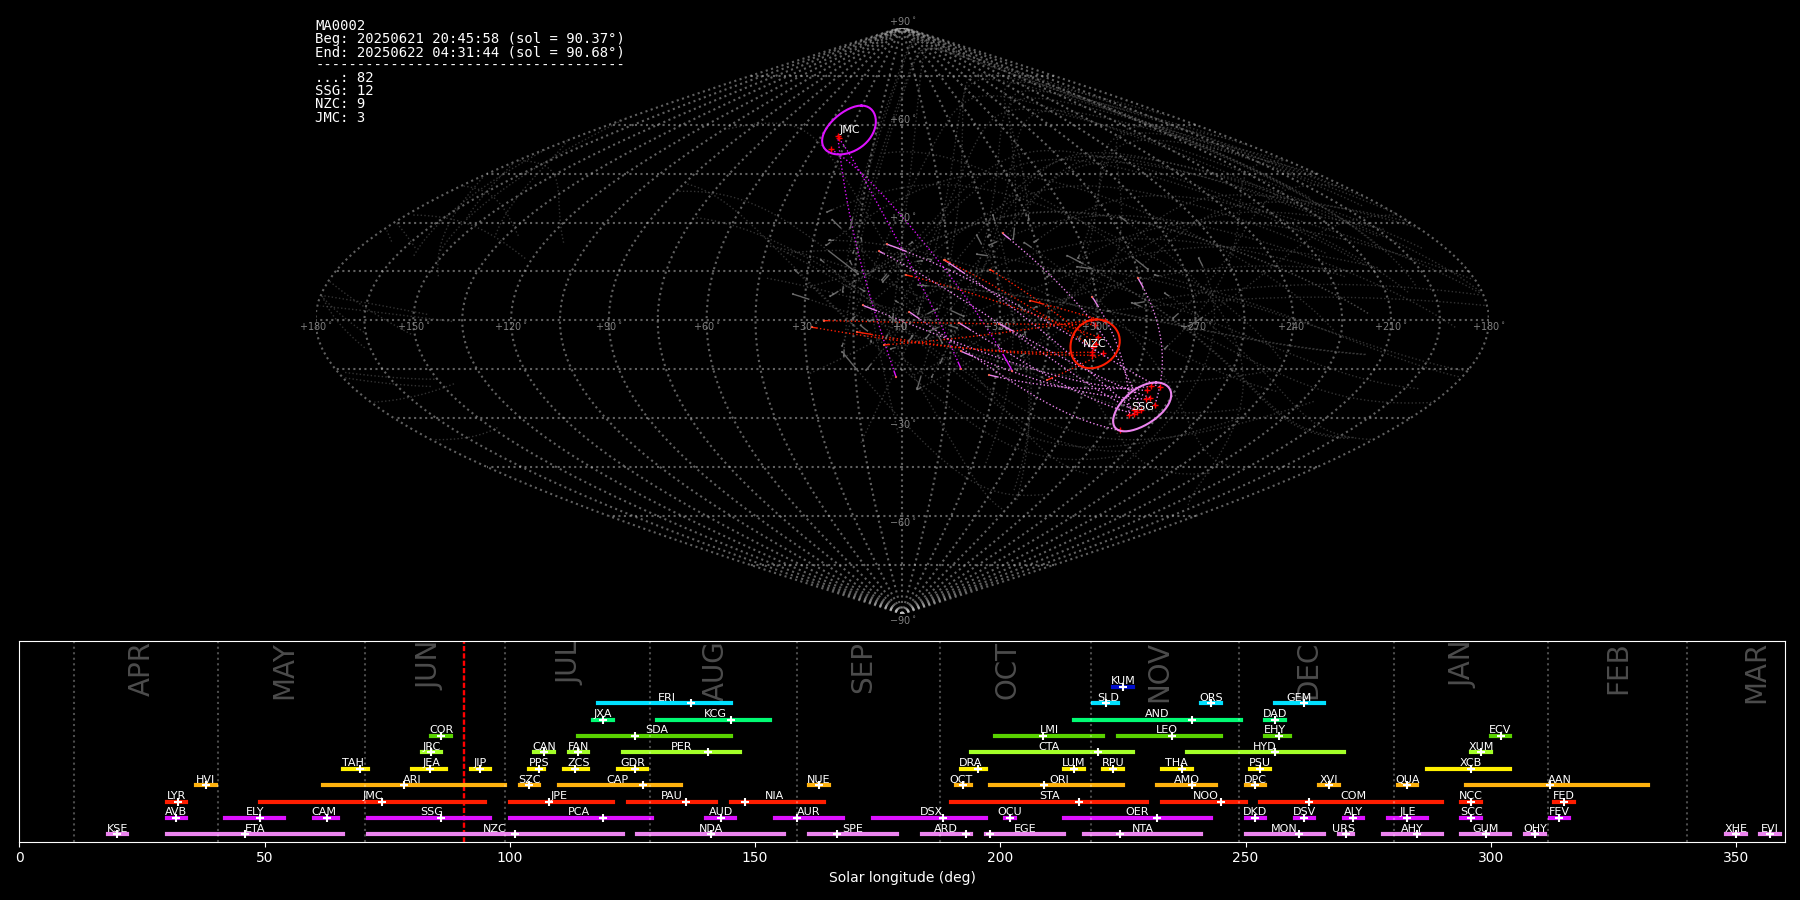Click the SPE shower label
The height and width of the screenshot is (900, 1800).
point(853,829)
